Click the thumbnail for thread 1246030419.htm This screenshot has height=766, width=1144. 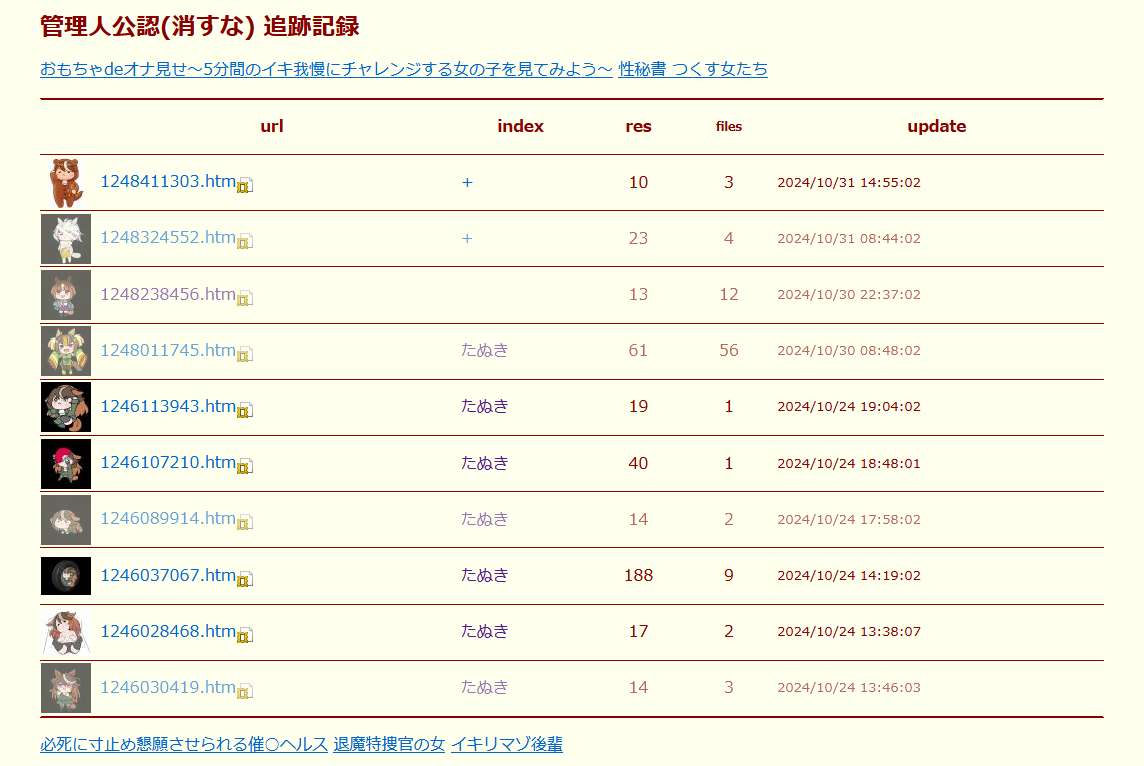66,688
